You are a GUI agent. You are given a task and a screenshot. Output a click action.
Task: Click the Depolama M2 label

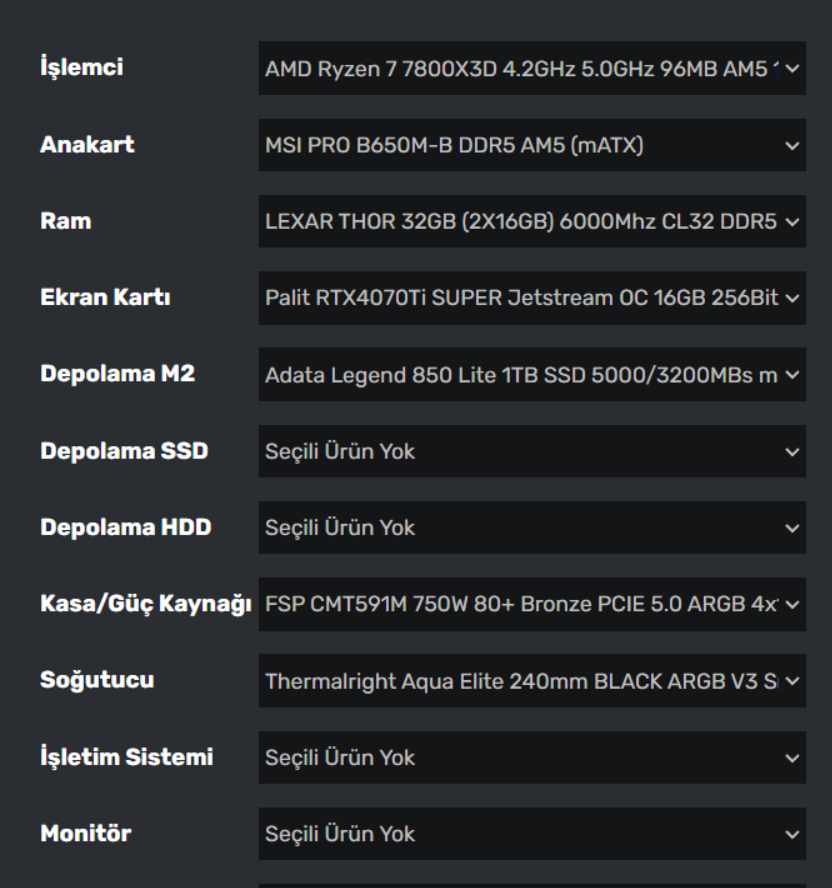pyautogui.click(x=117, y=374)
